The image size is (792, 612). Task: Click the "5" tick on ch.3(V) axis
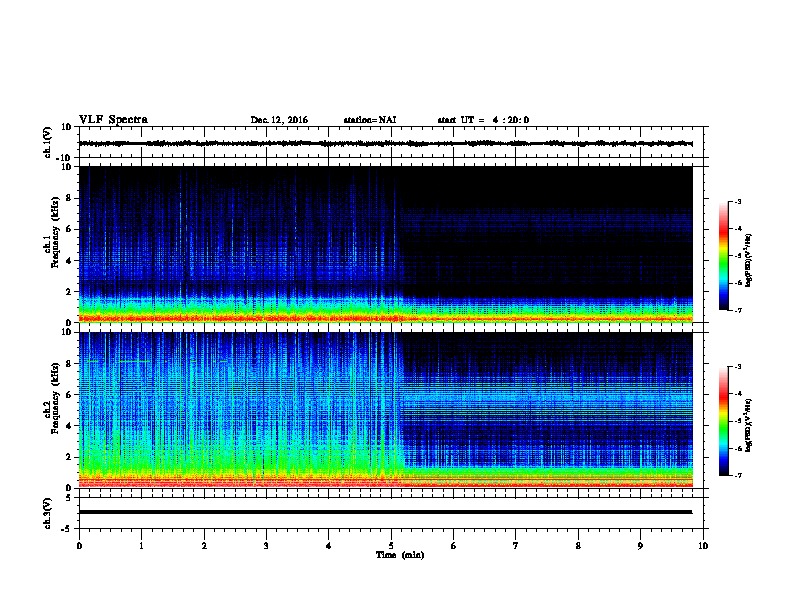coord(69,498)
